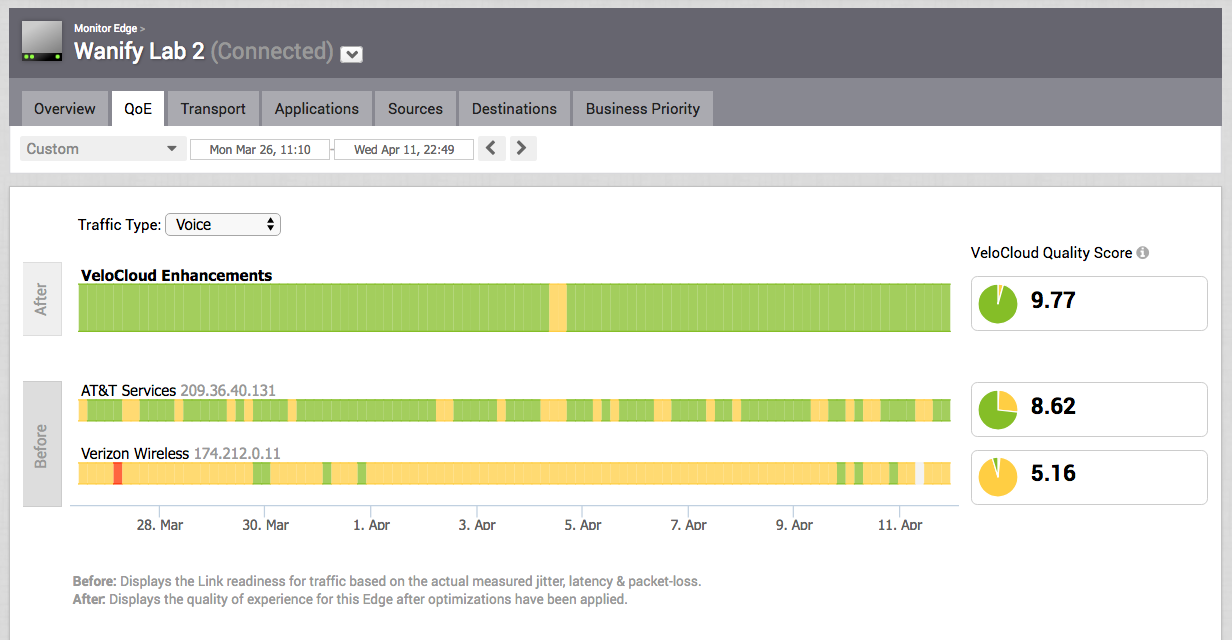This screenshot has height=640, width=1232.
Task: Click the edge device icon
Action: (42, 41)
